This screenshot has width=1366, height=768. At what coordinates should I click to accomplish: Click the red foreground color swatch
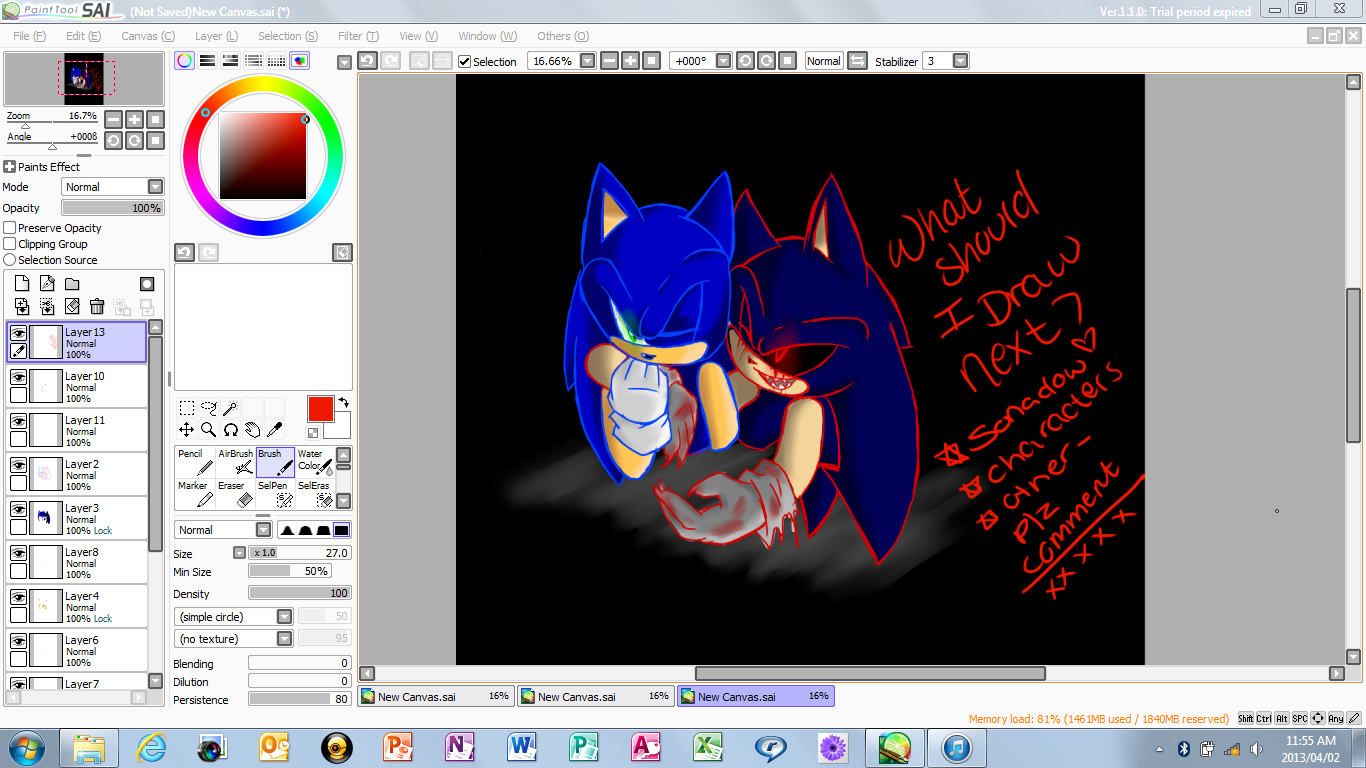320,409
